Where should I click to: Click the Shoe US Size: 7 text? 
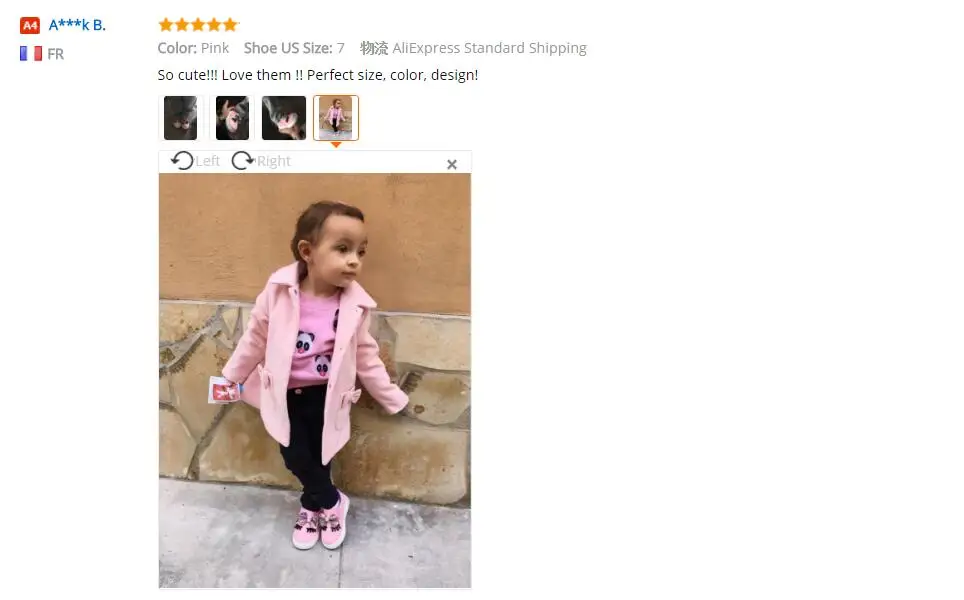click(294, 48)
